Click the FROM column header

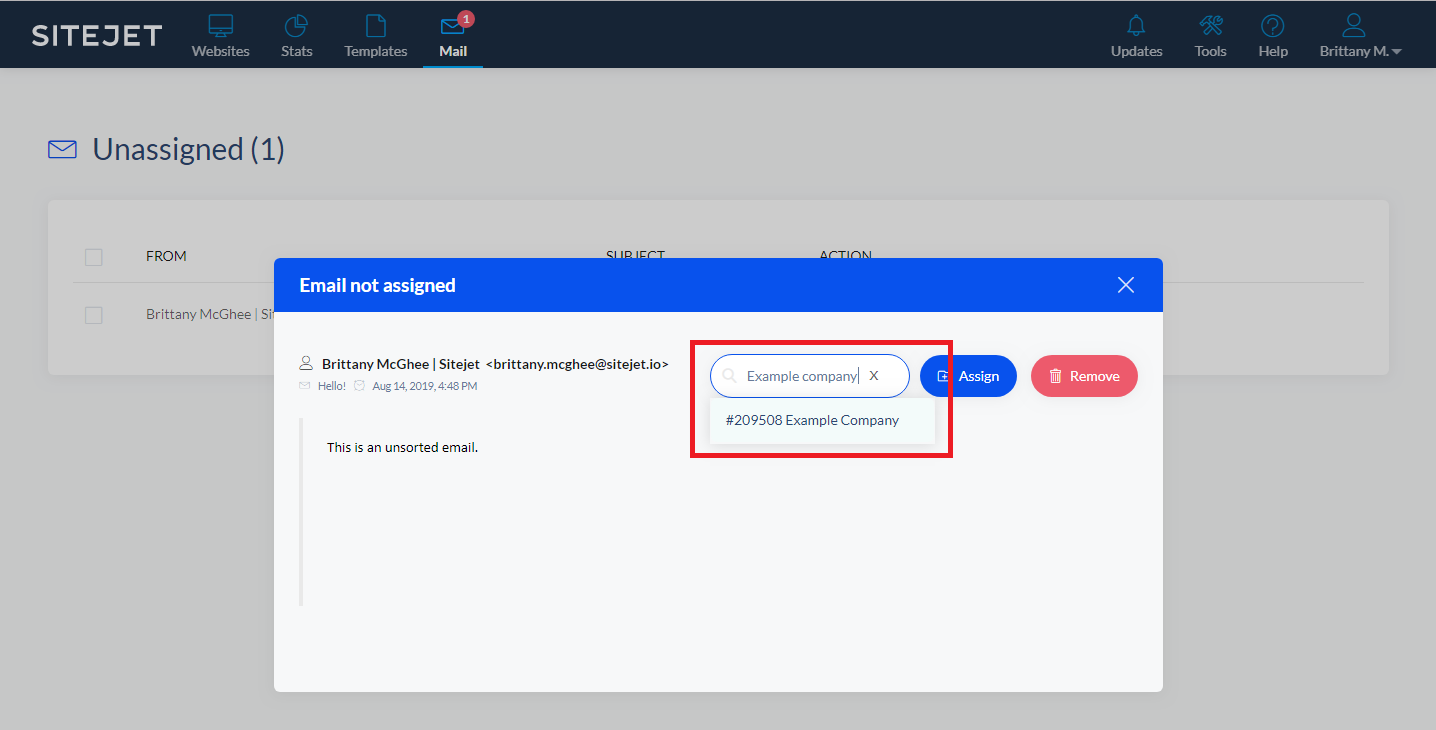tap(166, 257)
